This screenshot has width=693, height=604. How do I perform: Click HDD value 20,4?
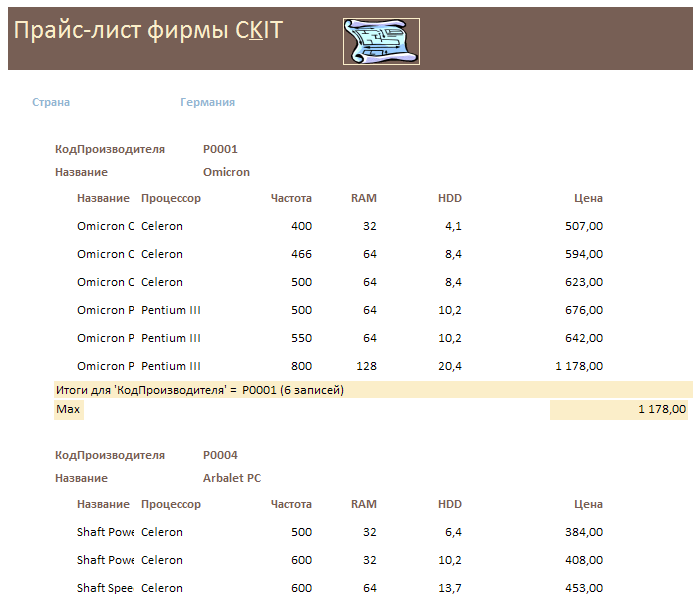[450, 366]
